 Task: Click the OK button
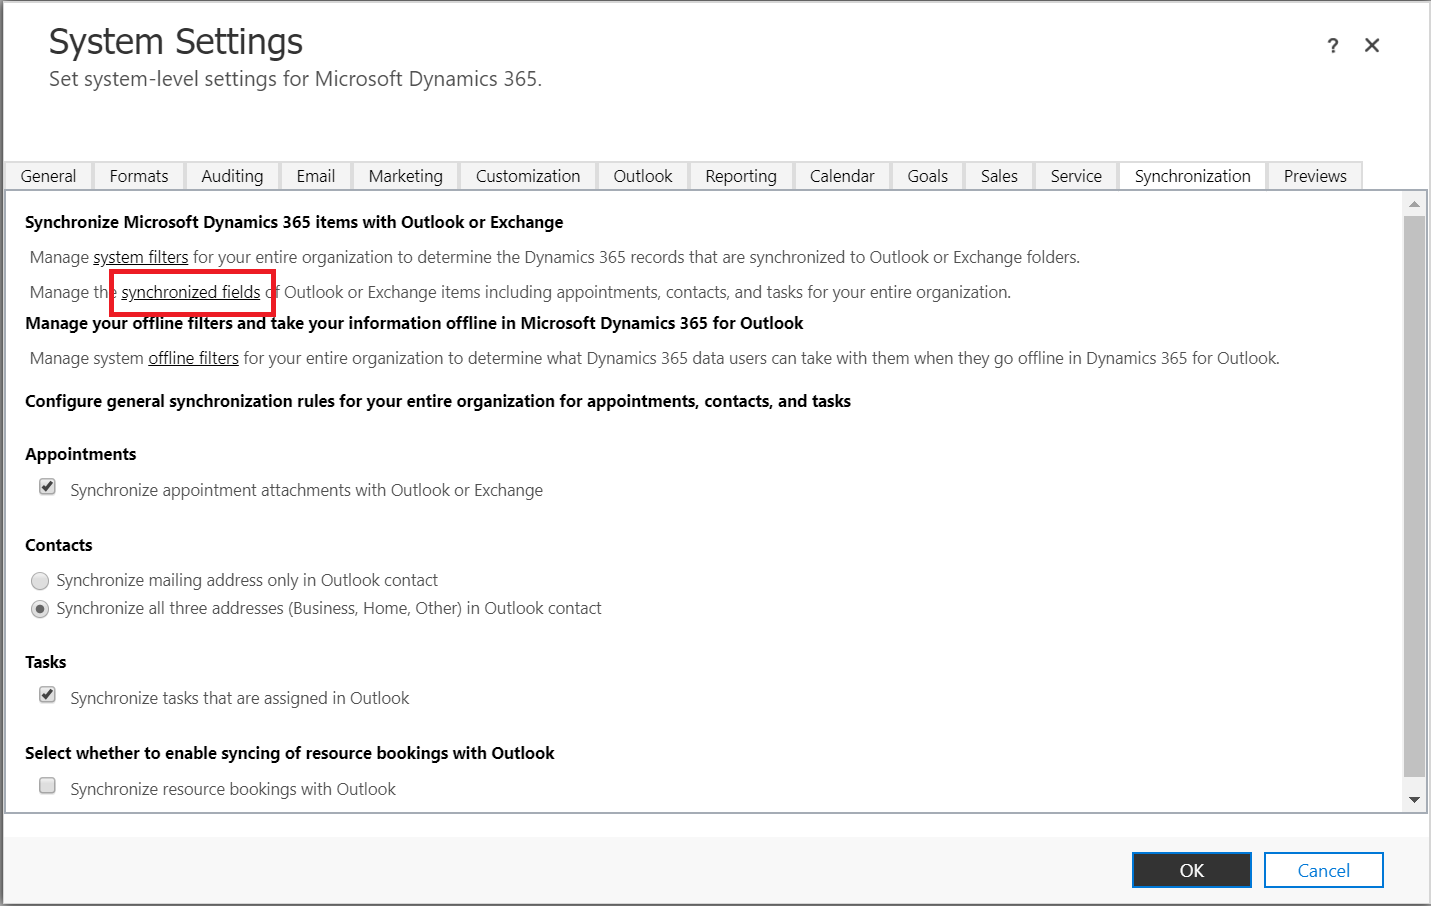[x=1192, y=870]
